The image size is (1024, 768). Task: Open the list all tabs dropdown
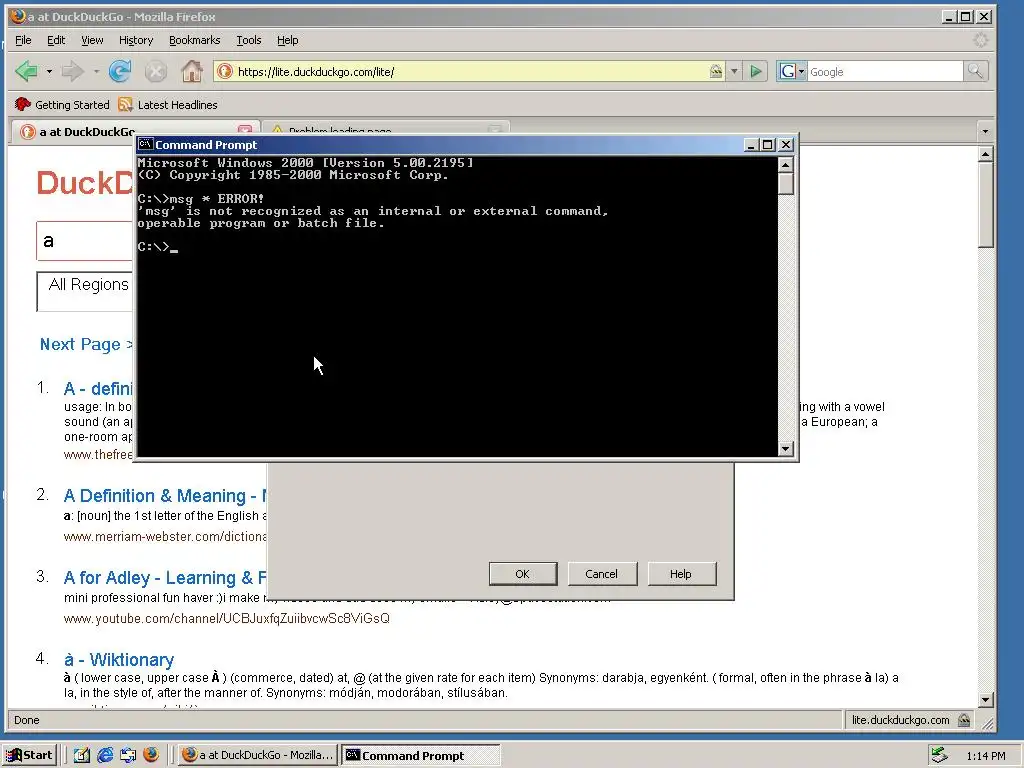pos(985,131)
